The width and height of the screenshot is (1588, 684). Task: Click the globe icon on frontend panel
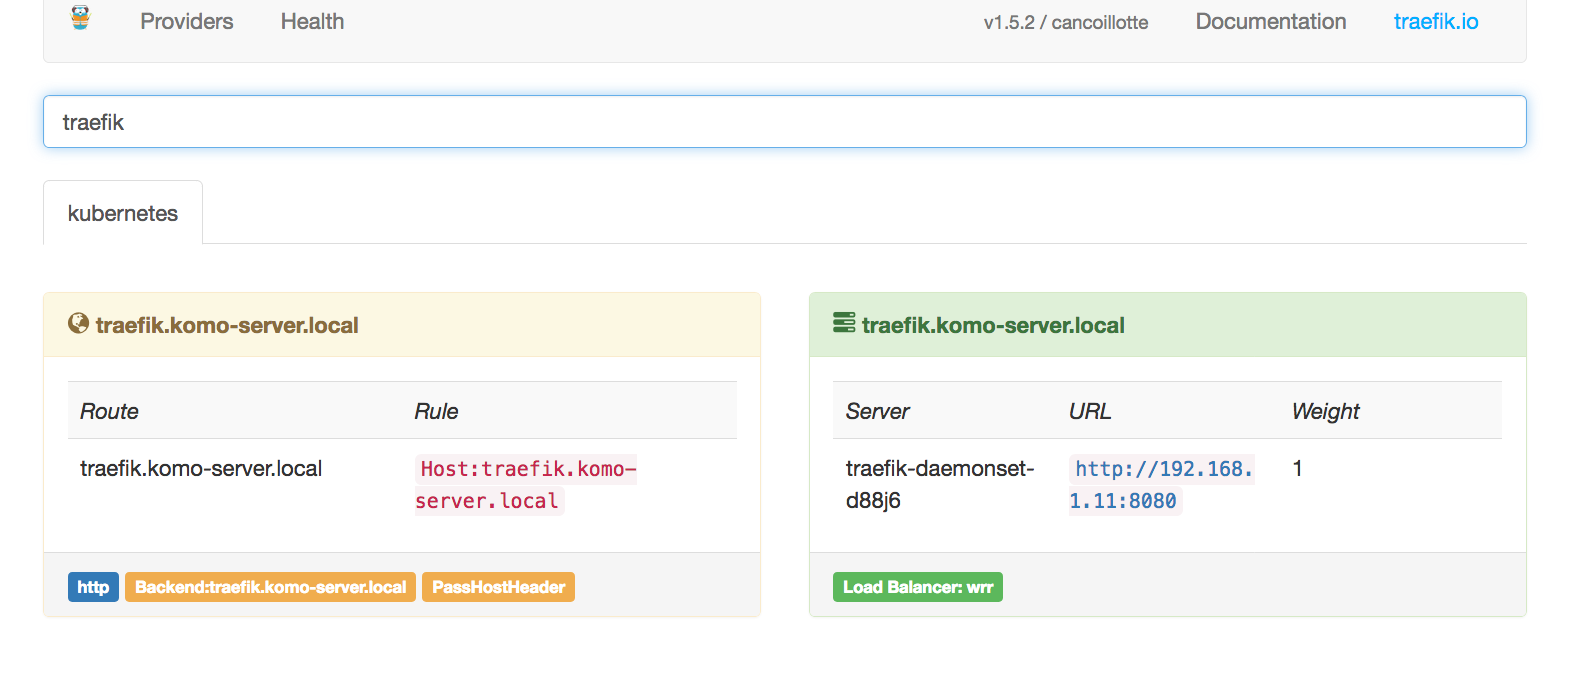78,323
